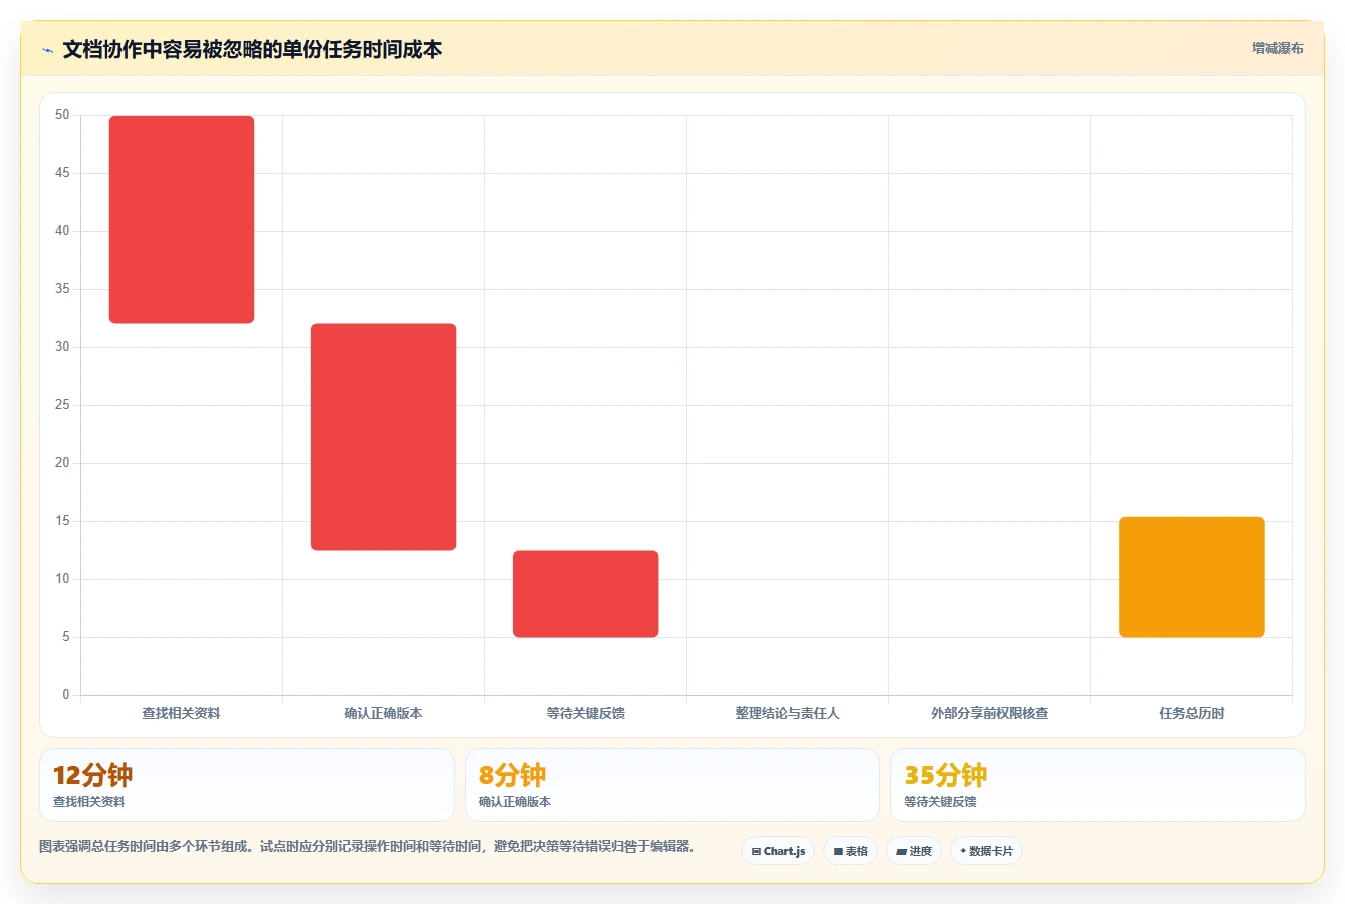Click the x-axis label 确认正确版本
Screen dimensions: 1345x904
[x=383, y=713]
